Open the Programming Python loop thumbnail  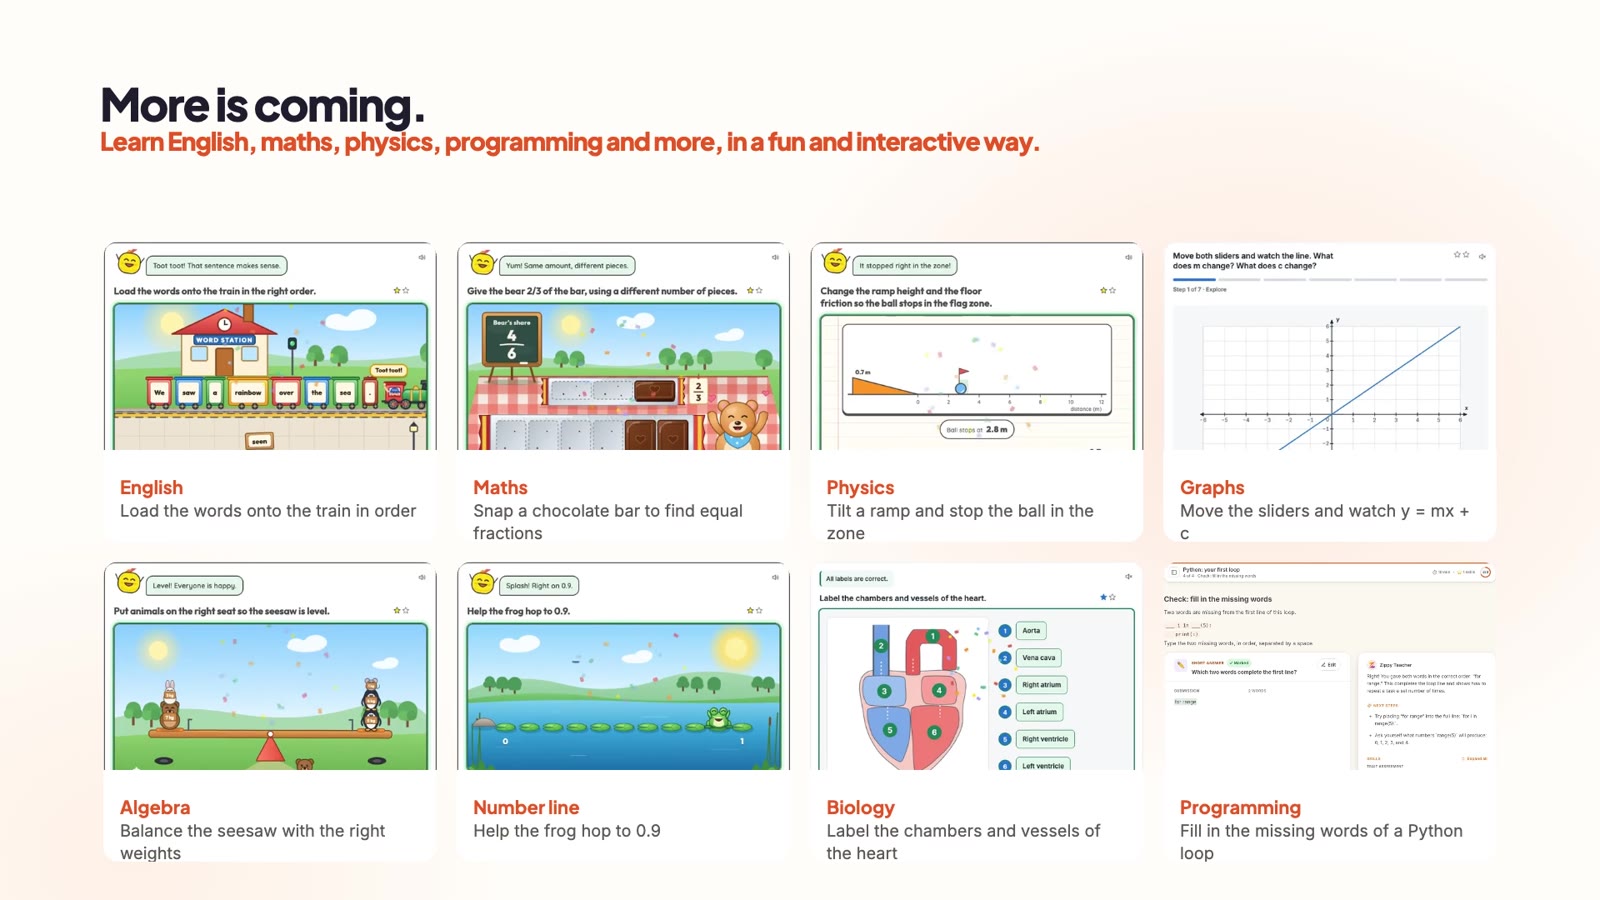1330,666
